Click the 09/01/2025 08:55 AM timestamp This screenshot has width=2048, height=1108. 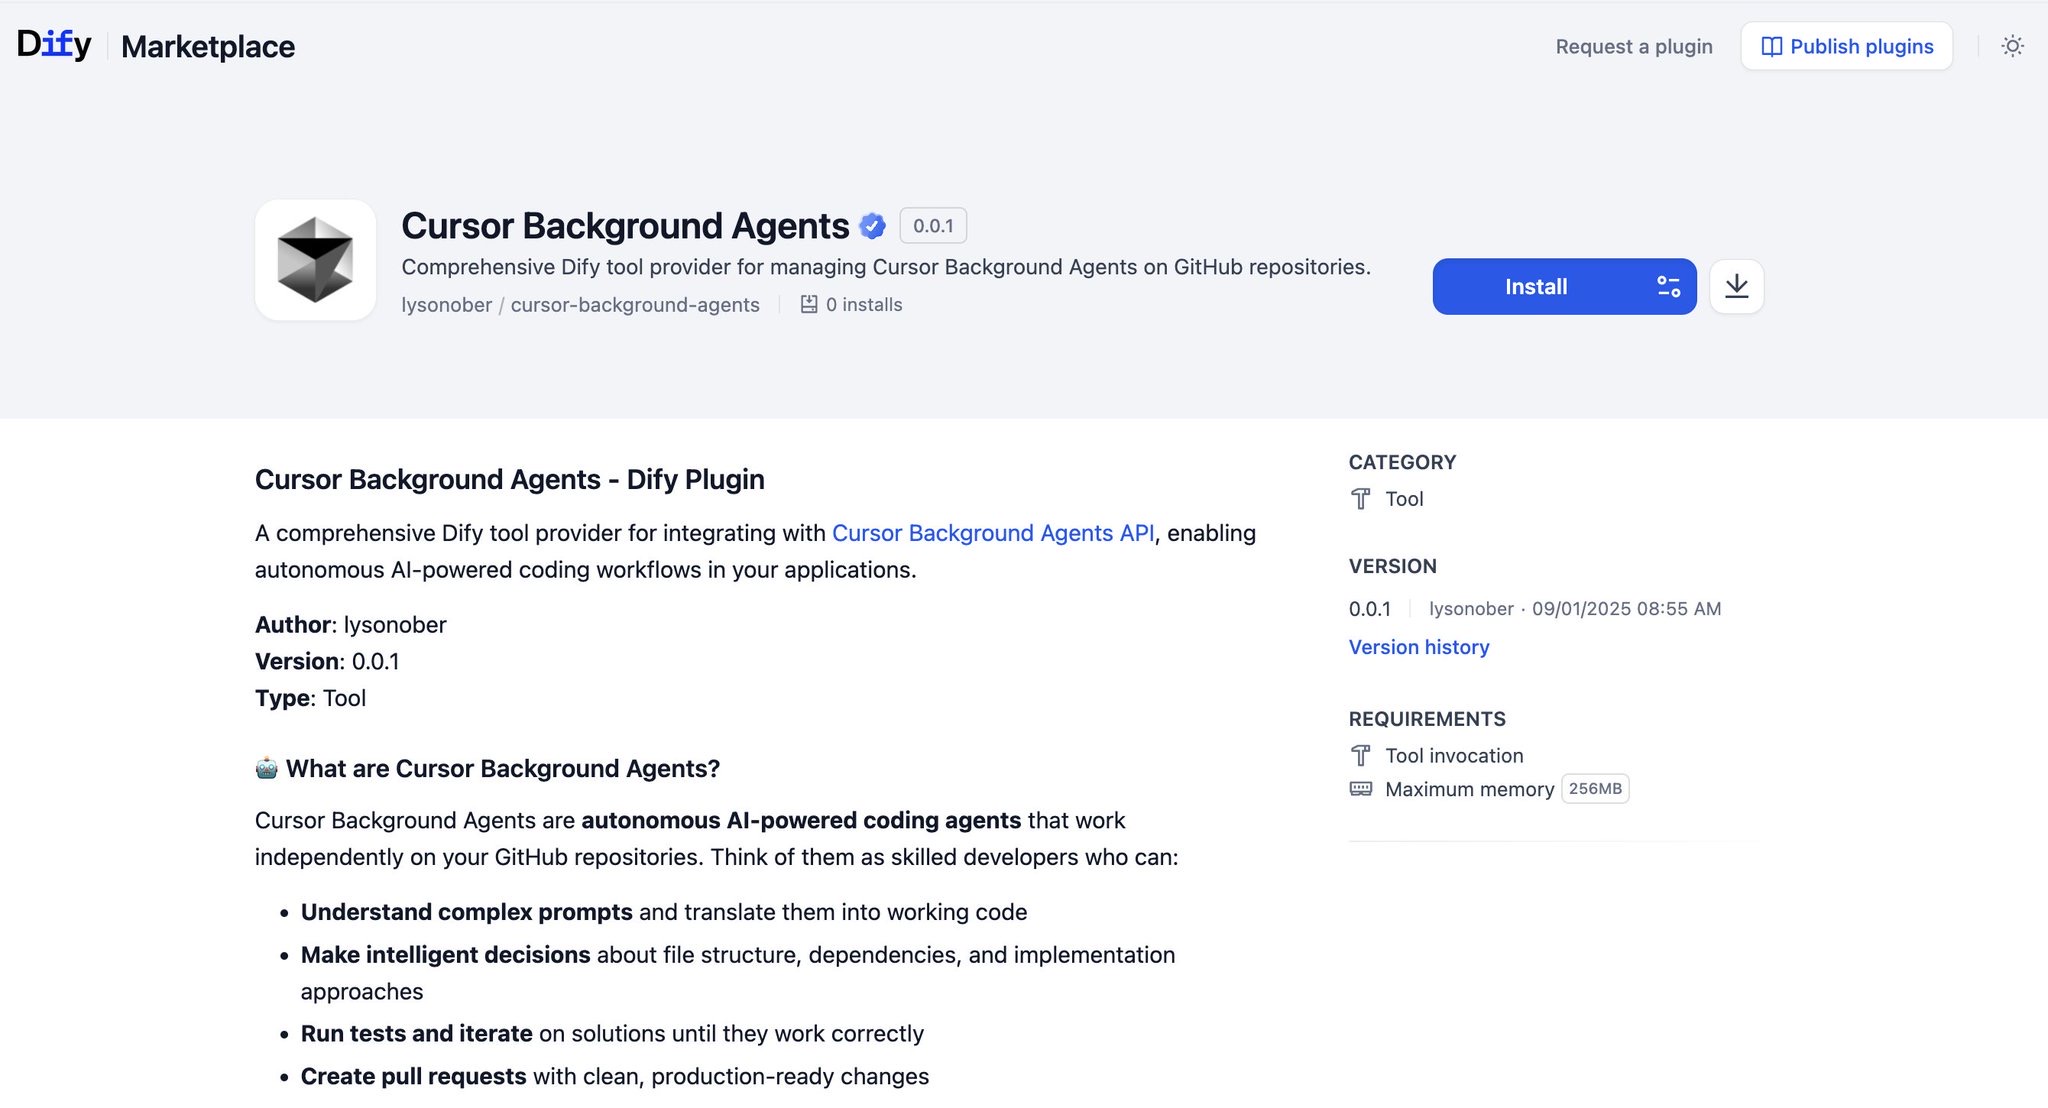pyautogui.click(x=1626, y=609)
